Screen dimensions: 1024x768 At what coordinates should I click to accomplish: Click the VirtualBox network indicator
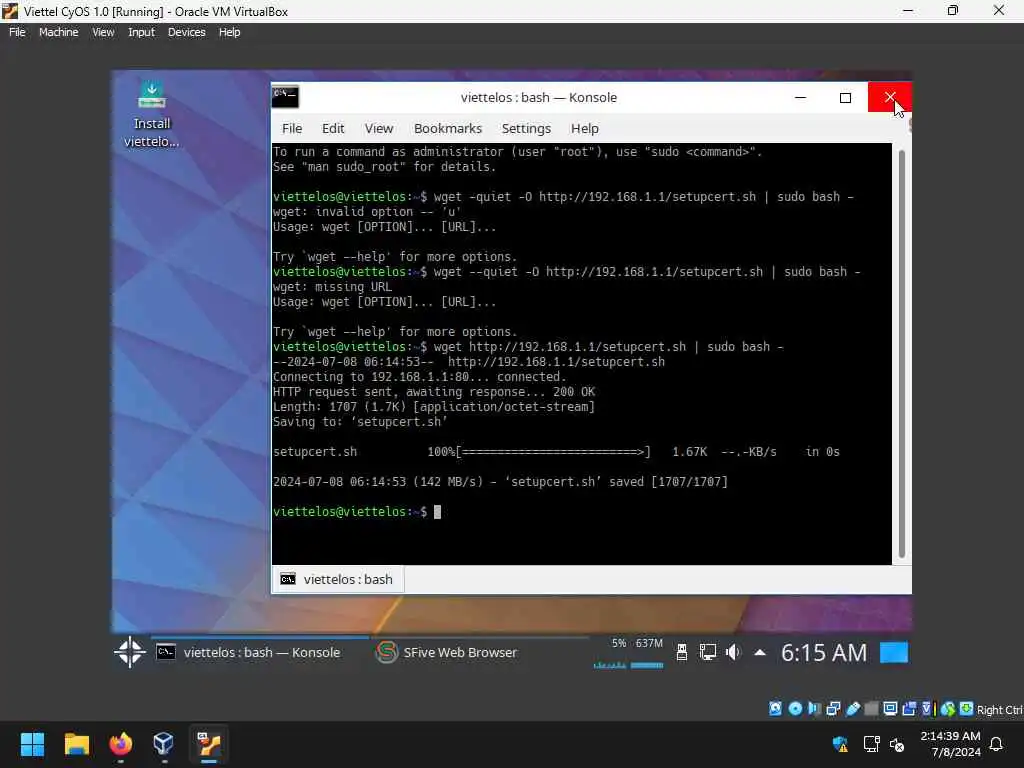pos(833,709)
